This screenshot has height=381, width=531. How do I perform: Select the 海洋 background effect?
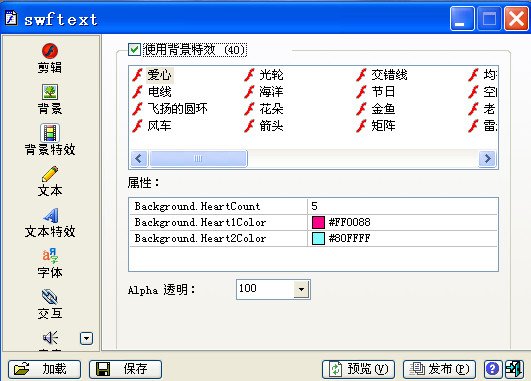271,92
